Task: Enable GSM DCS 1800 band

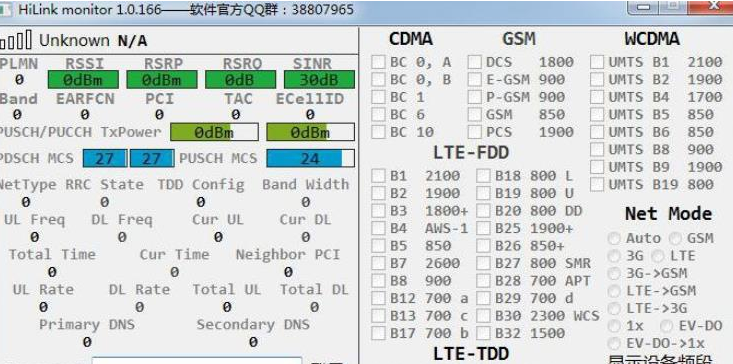Action: (x=474, y=62)
